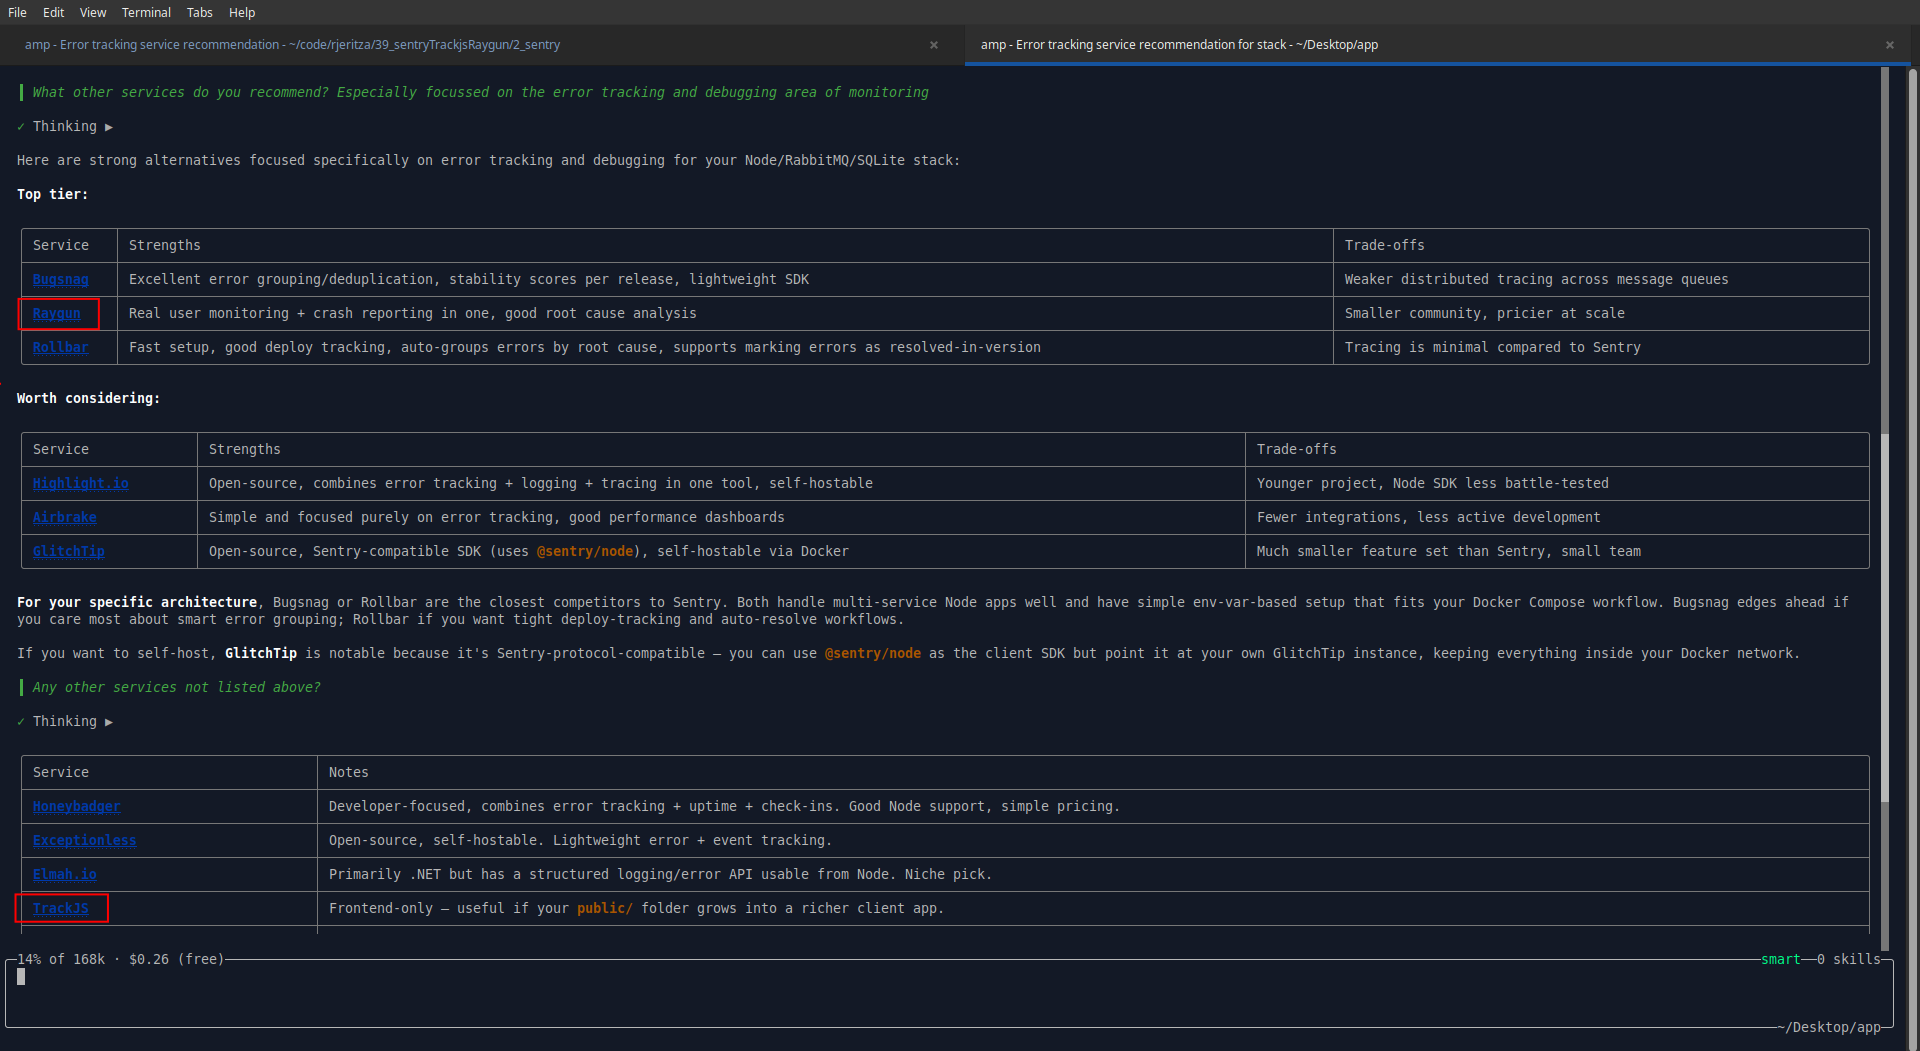Follow the Rollbar link
The image size is (1920, 1051).
tap(60, 348)
